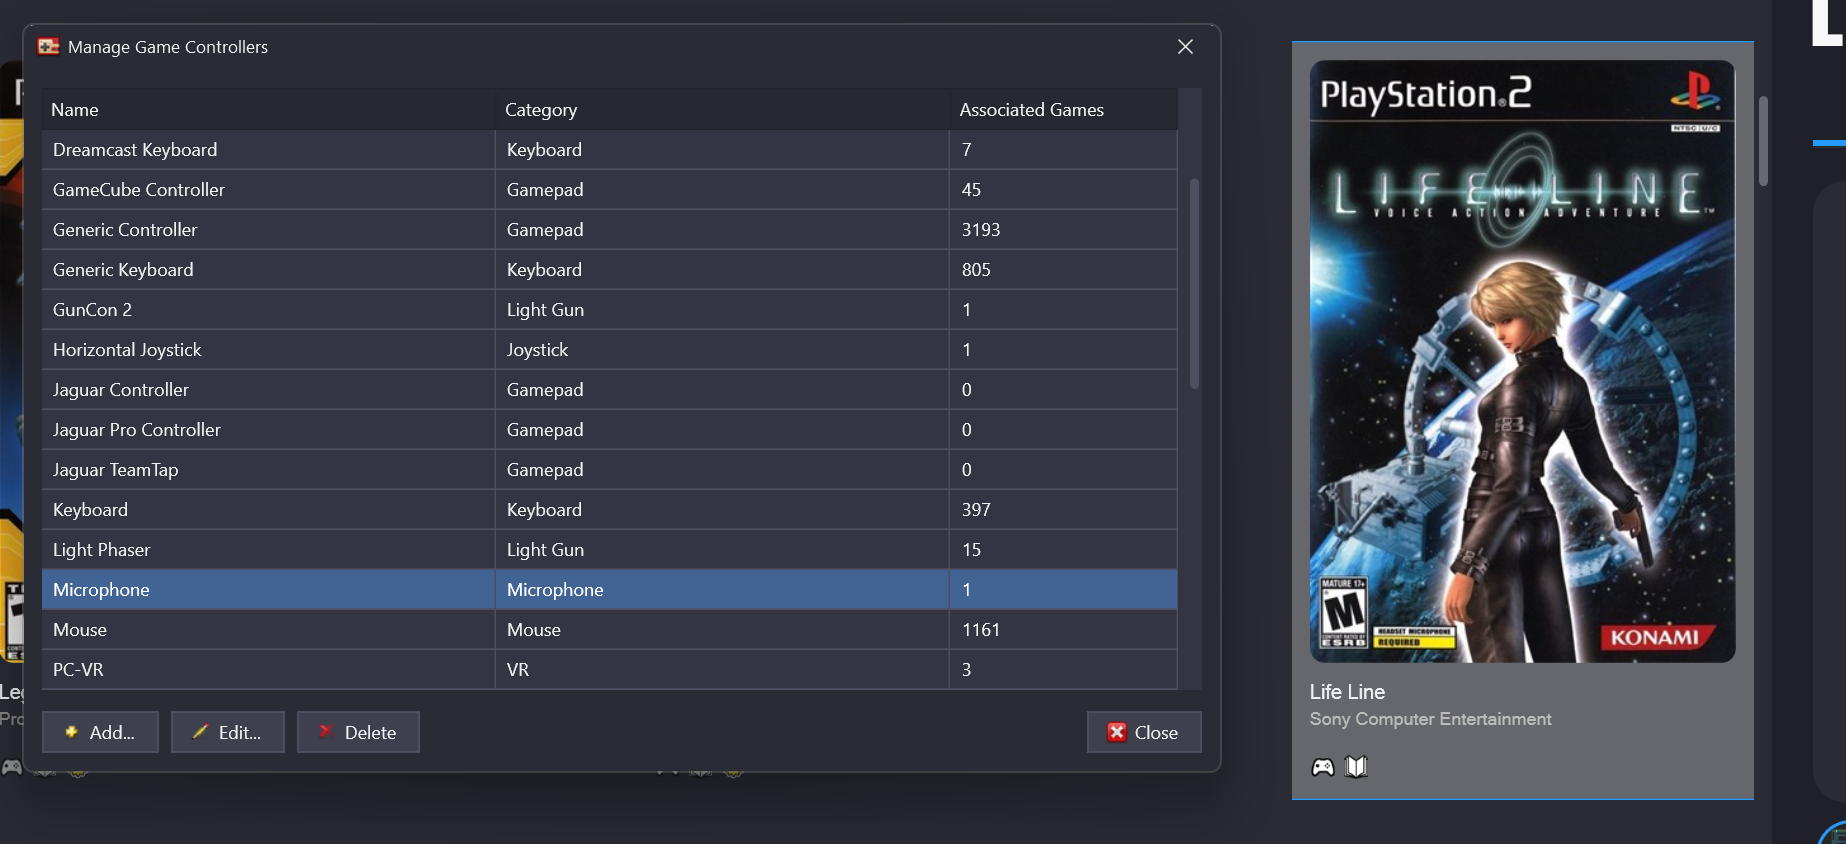Select the Jaguar Pro Controller row
The width and height of the screenshot is (1846, 844).
[x=137, y=430]
